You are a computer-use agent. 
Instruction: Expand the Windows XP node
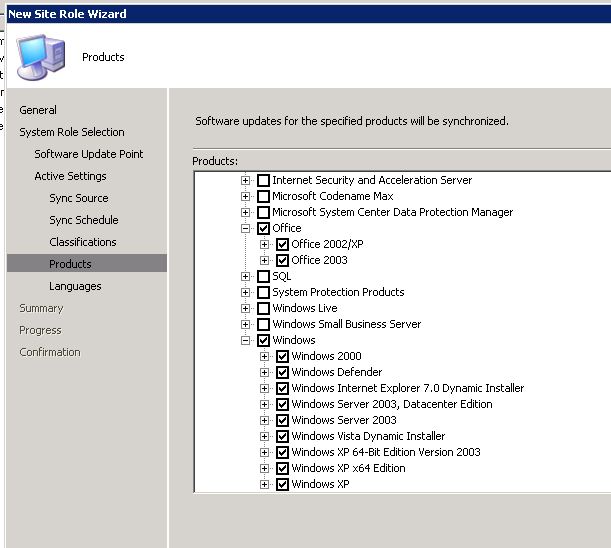(x=264, y=484)
